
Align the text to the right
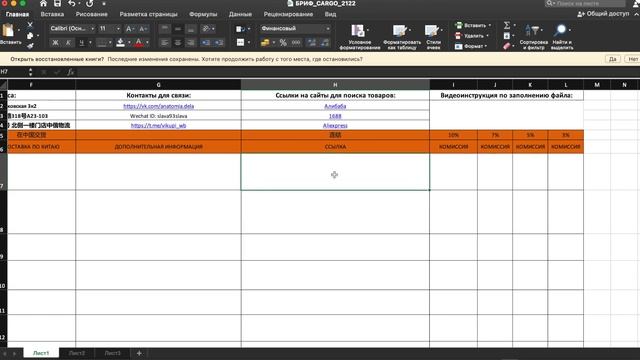tap(191, 42)
